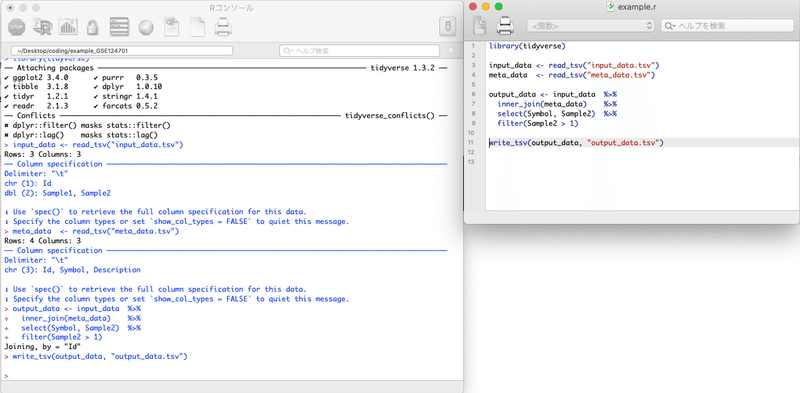Click the working directory path field in console
Viewport: 800px width, 393px height.
click(x=121, y=51)
